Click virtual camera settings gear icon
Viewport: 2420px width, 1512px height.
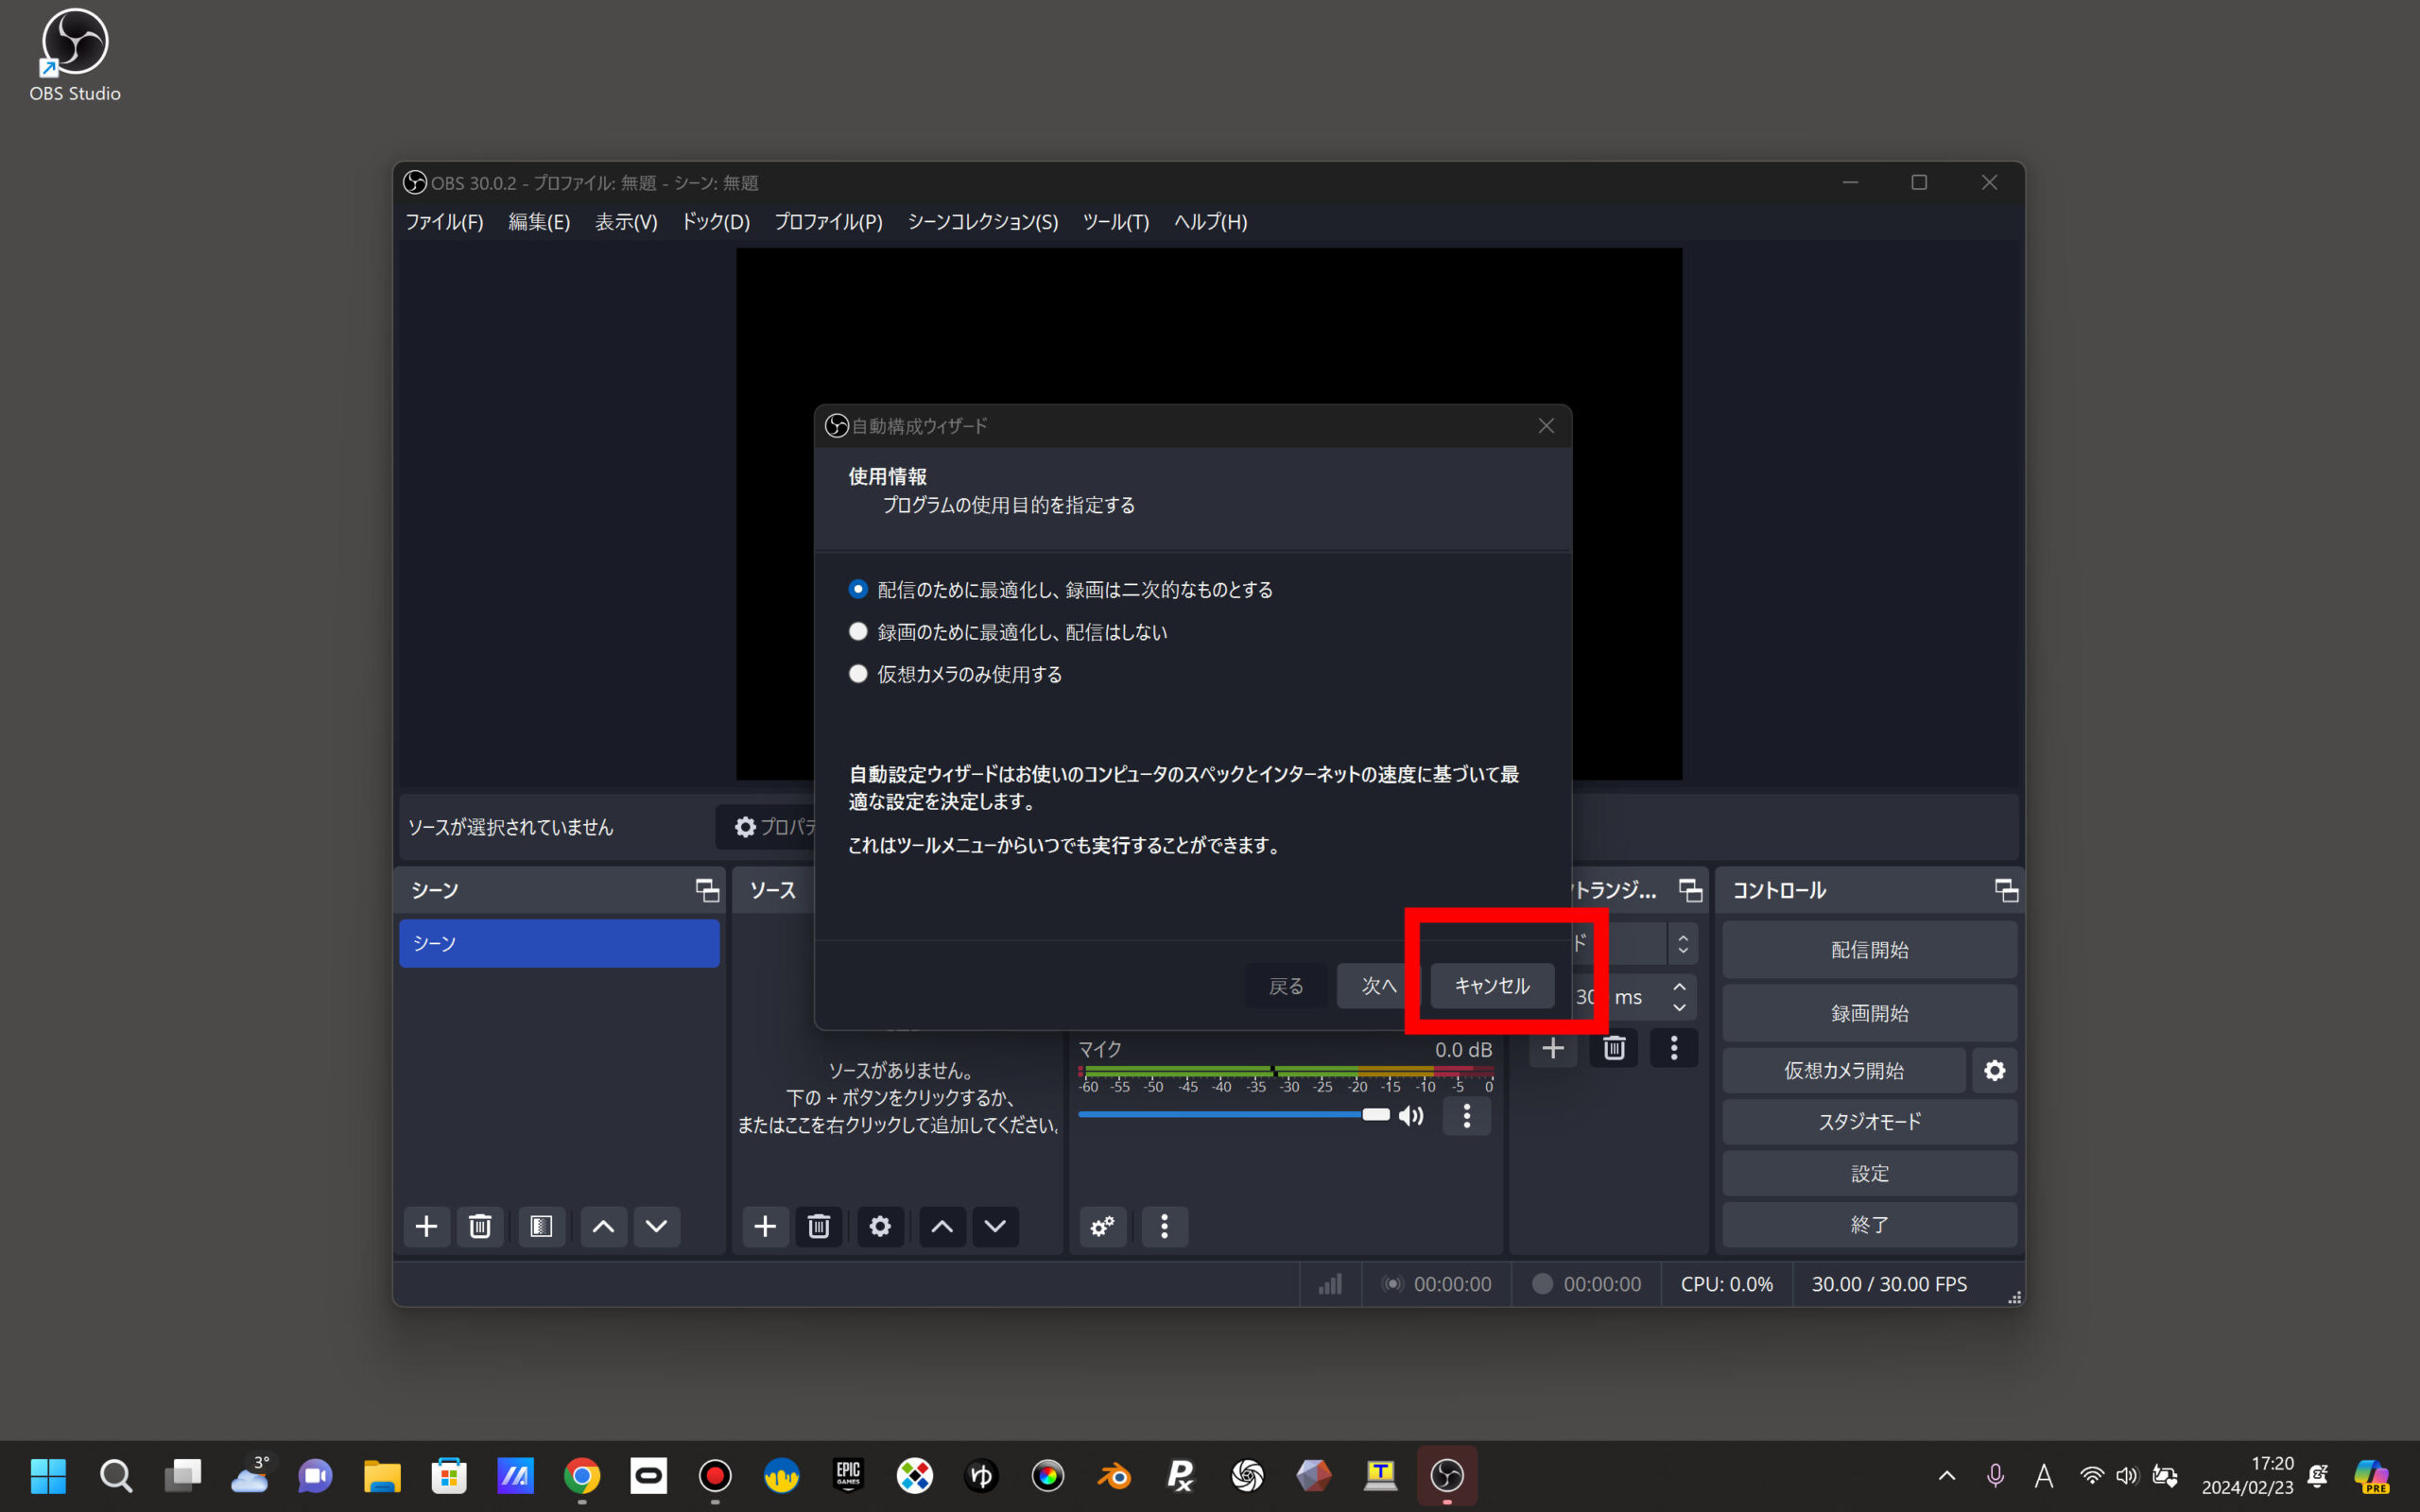pyautogui.click(x=1994, y=1071)
